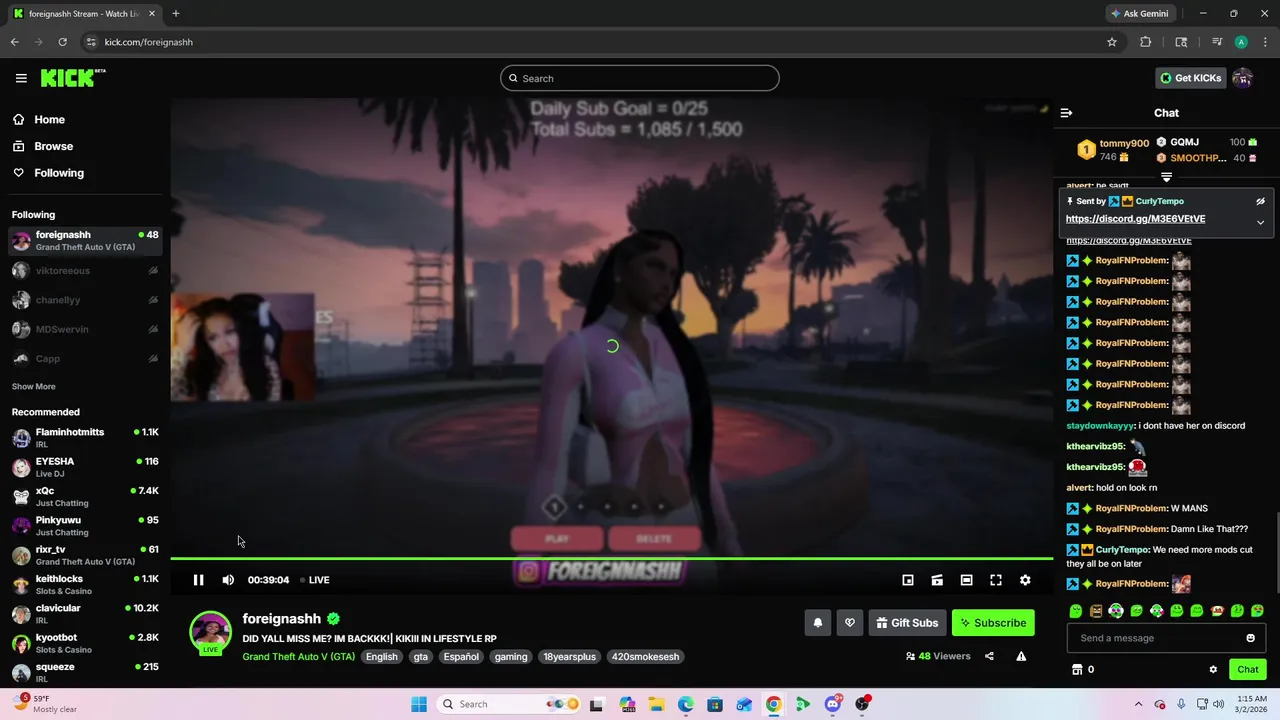Open chat settings gear icon

point(1213,670)
